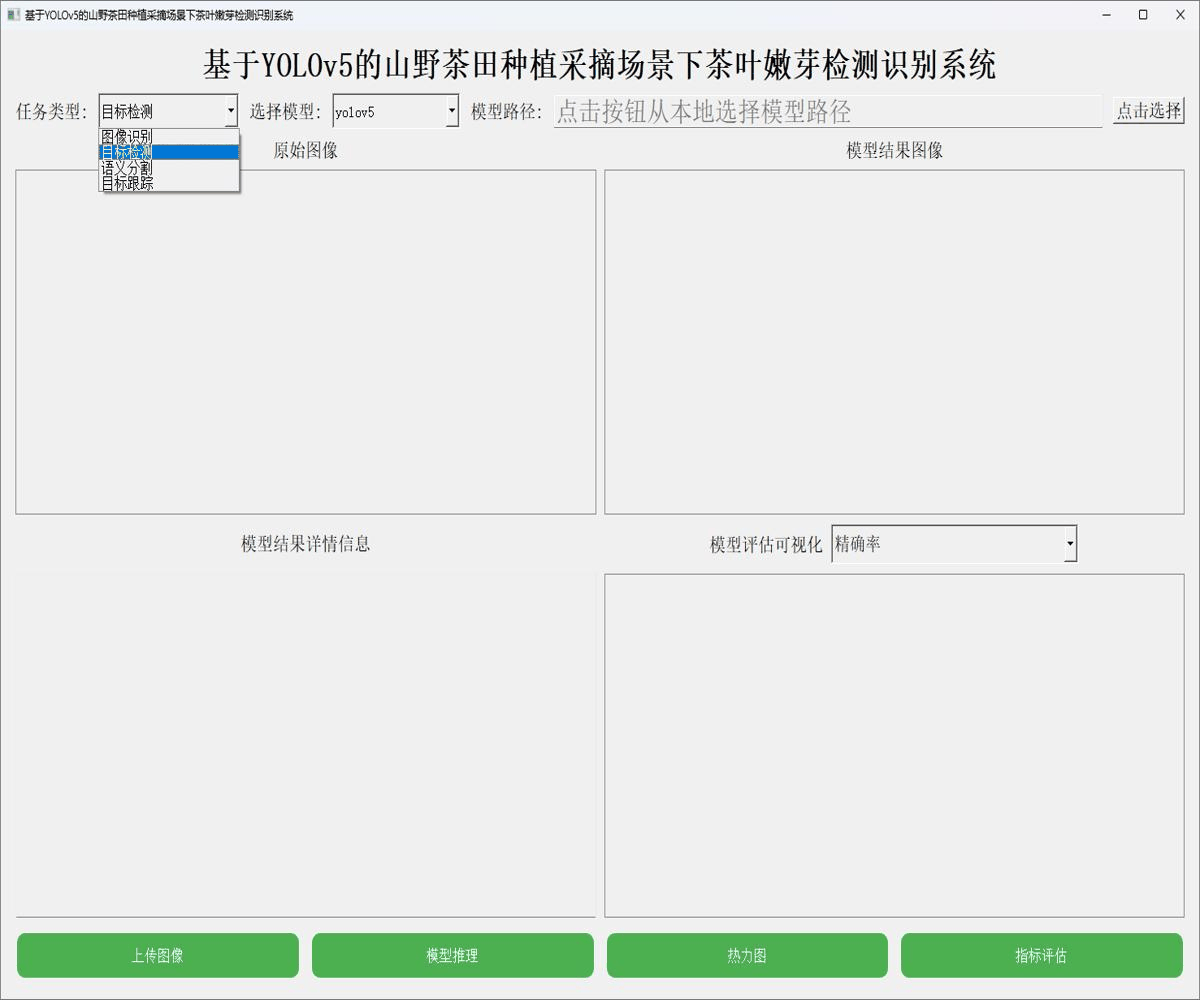Select 图像识别 in the task type list

[169, 137]
